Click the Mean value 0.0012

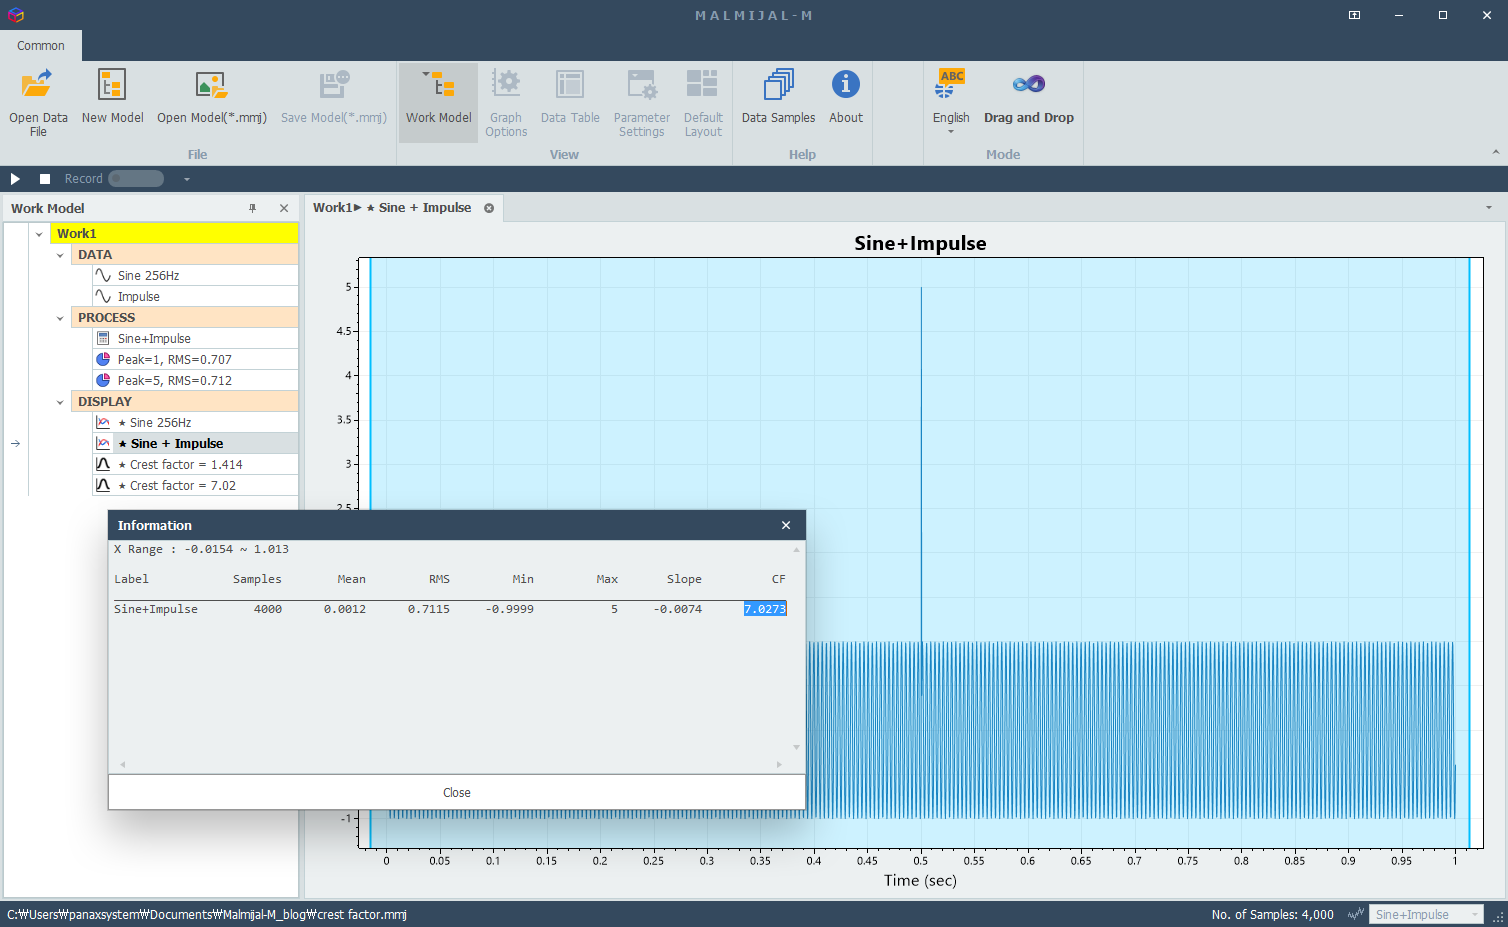(344, 609)
